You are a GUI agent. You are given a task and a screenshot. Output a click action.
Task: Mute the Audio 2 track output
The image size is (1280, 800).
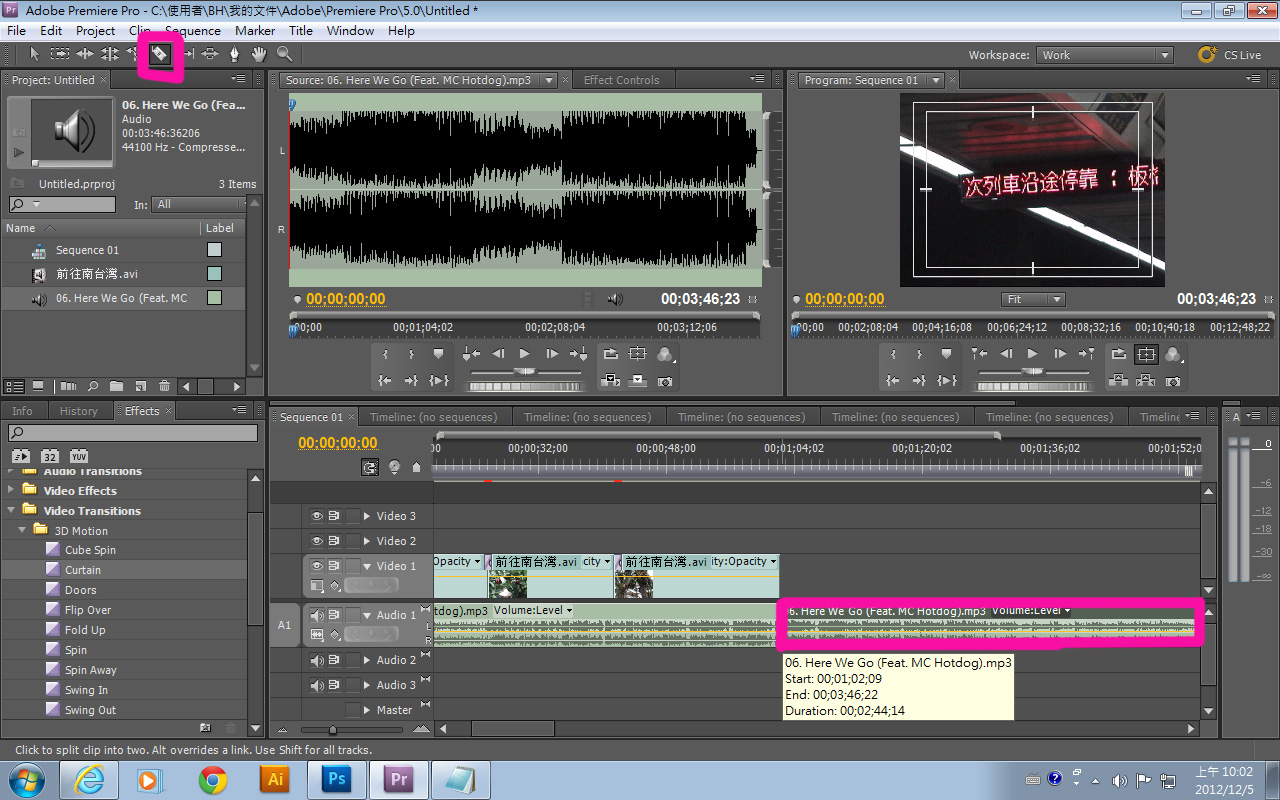317,660
